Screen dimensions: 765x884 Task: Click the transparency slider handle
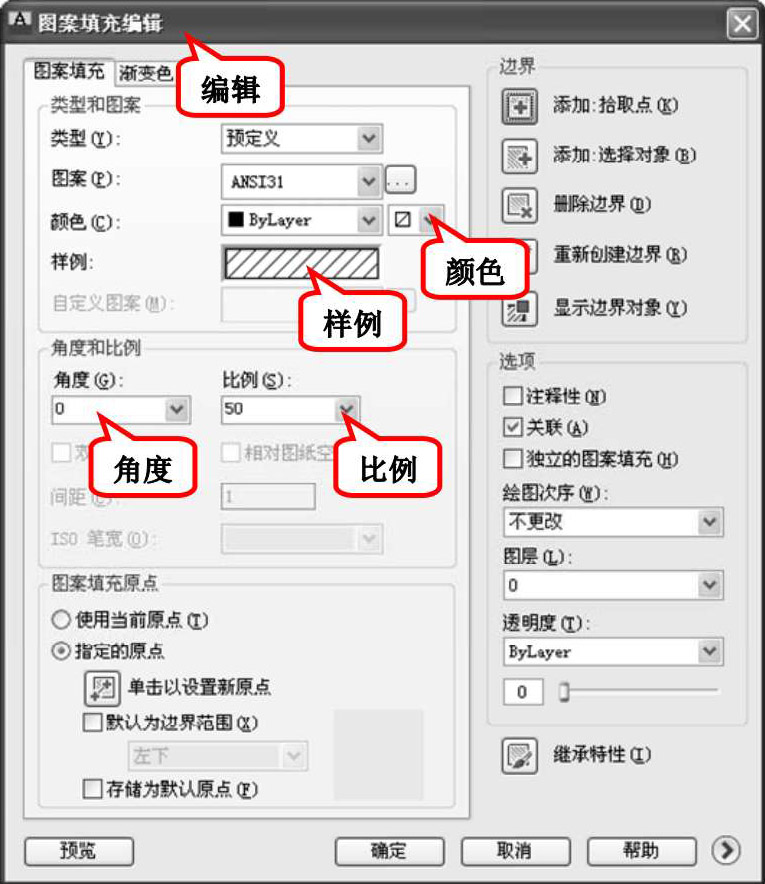tap(564, 692)
